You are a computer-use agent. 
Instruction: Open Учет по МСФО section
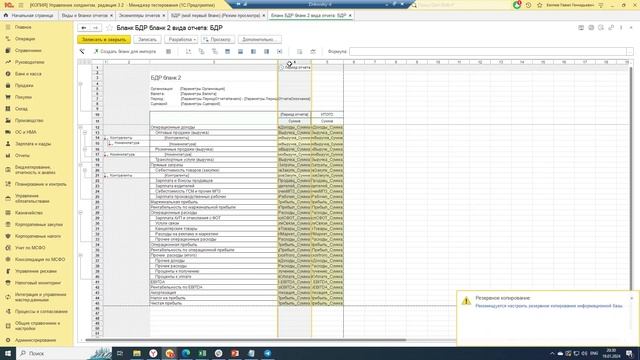pos(30,248)
